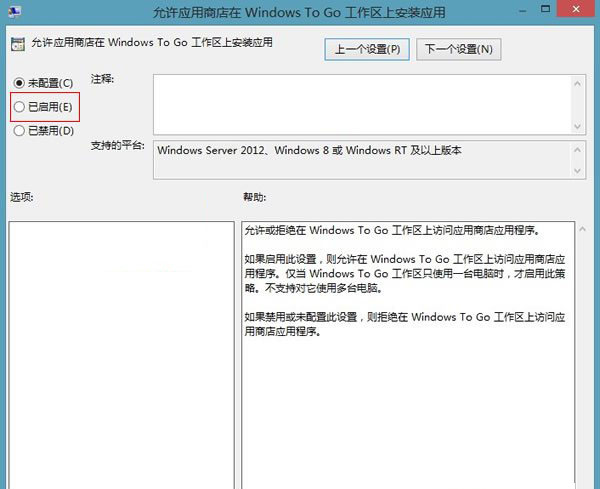Click inside the 注释 comment text box
600x489 pixels.
[x=360, y=103]
